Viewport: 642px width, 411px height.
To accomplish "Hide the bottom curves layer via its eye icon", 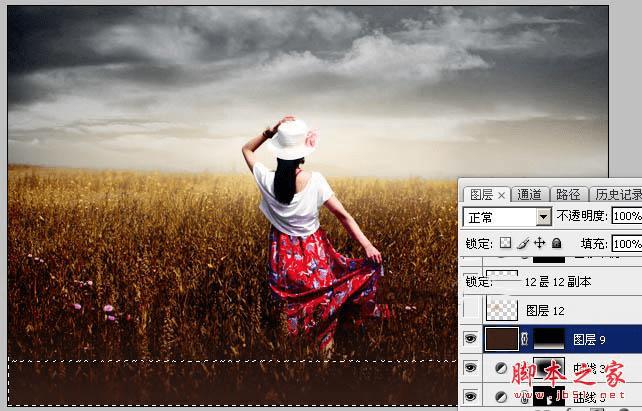I will click(x=470, y=396).
